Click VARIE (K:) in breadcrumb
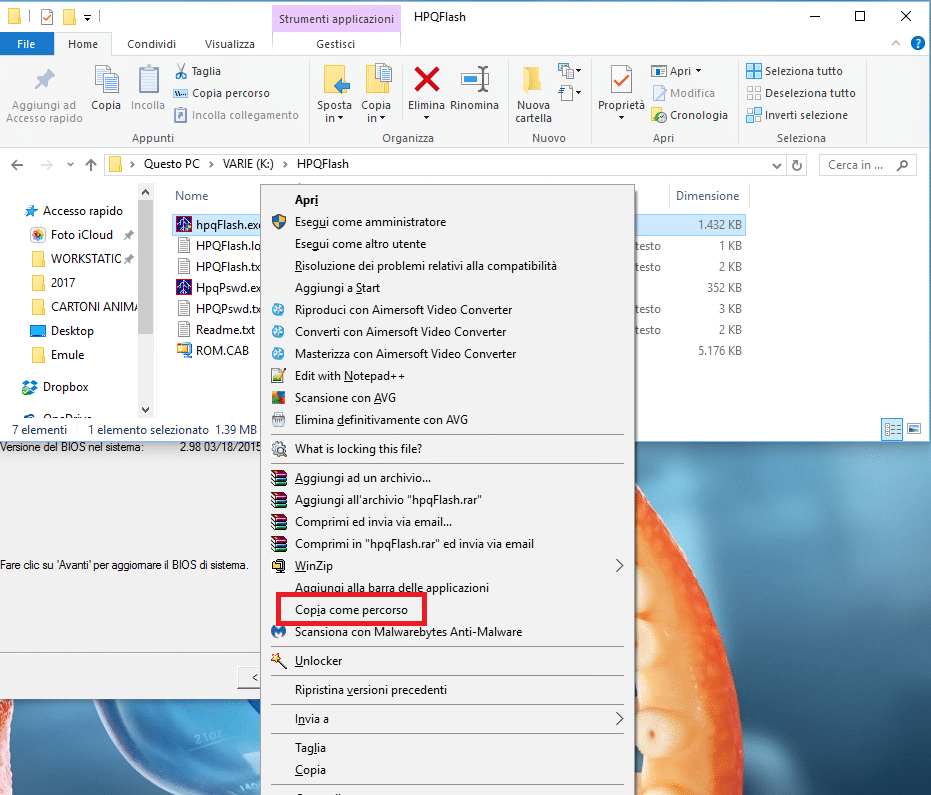 pyautogui.click(x=248, y=164)
